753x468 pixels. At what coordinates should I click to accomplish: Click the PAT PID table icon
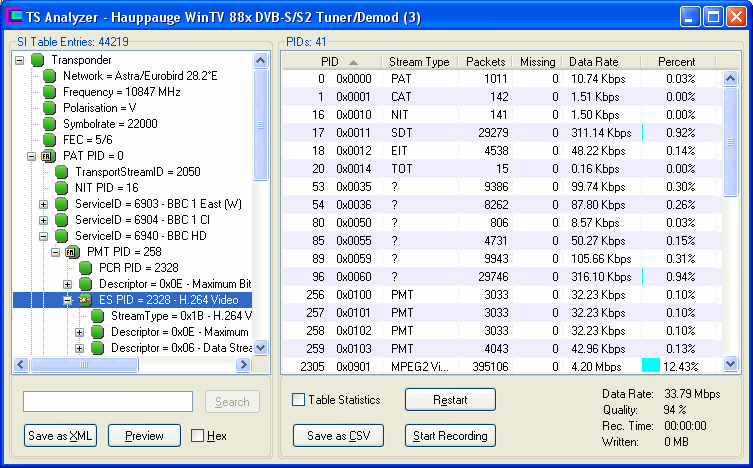pos(46,156)
